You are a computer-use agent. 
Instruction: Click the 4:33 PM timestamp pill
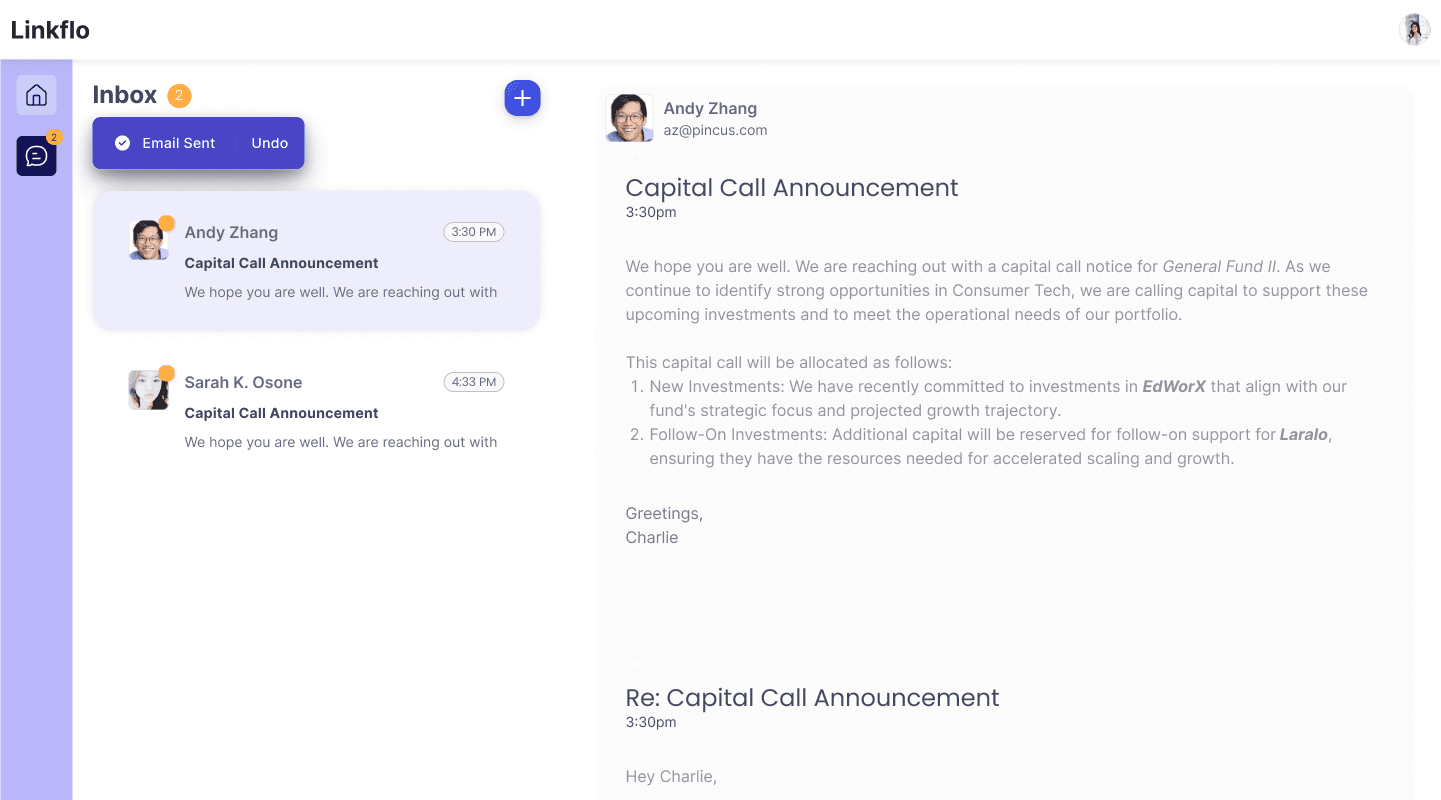[474, 382]
